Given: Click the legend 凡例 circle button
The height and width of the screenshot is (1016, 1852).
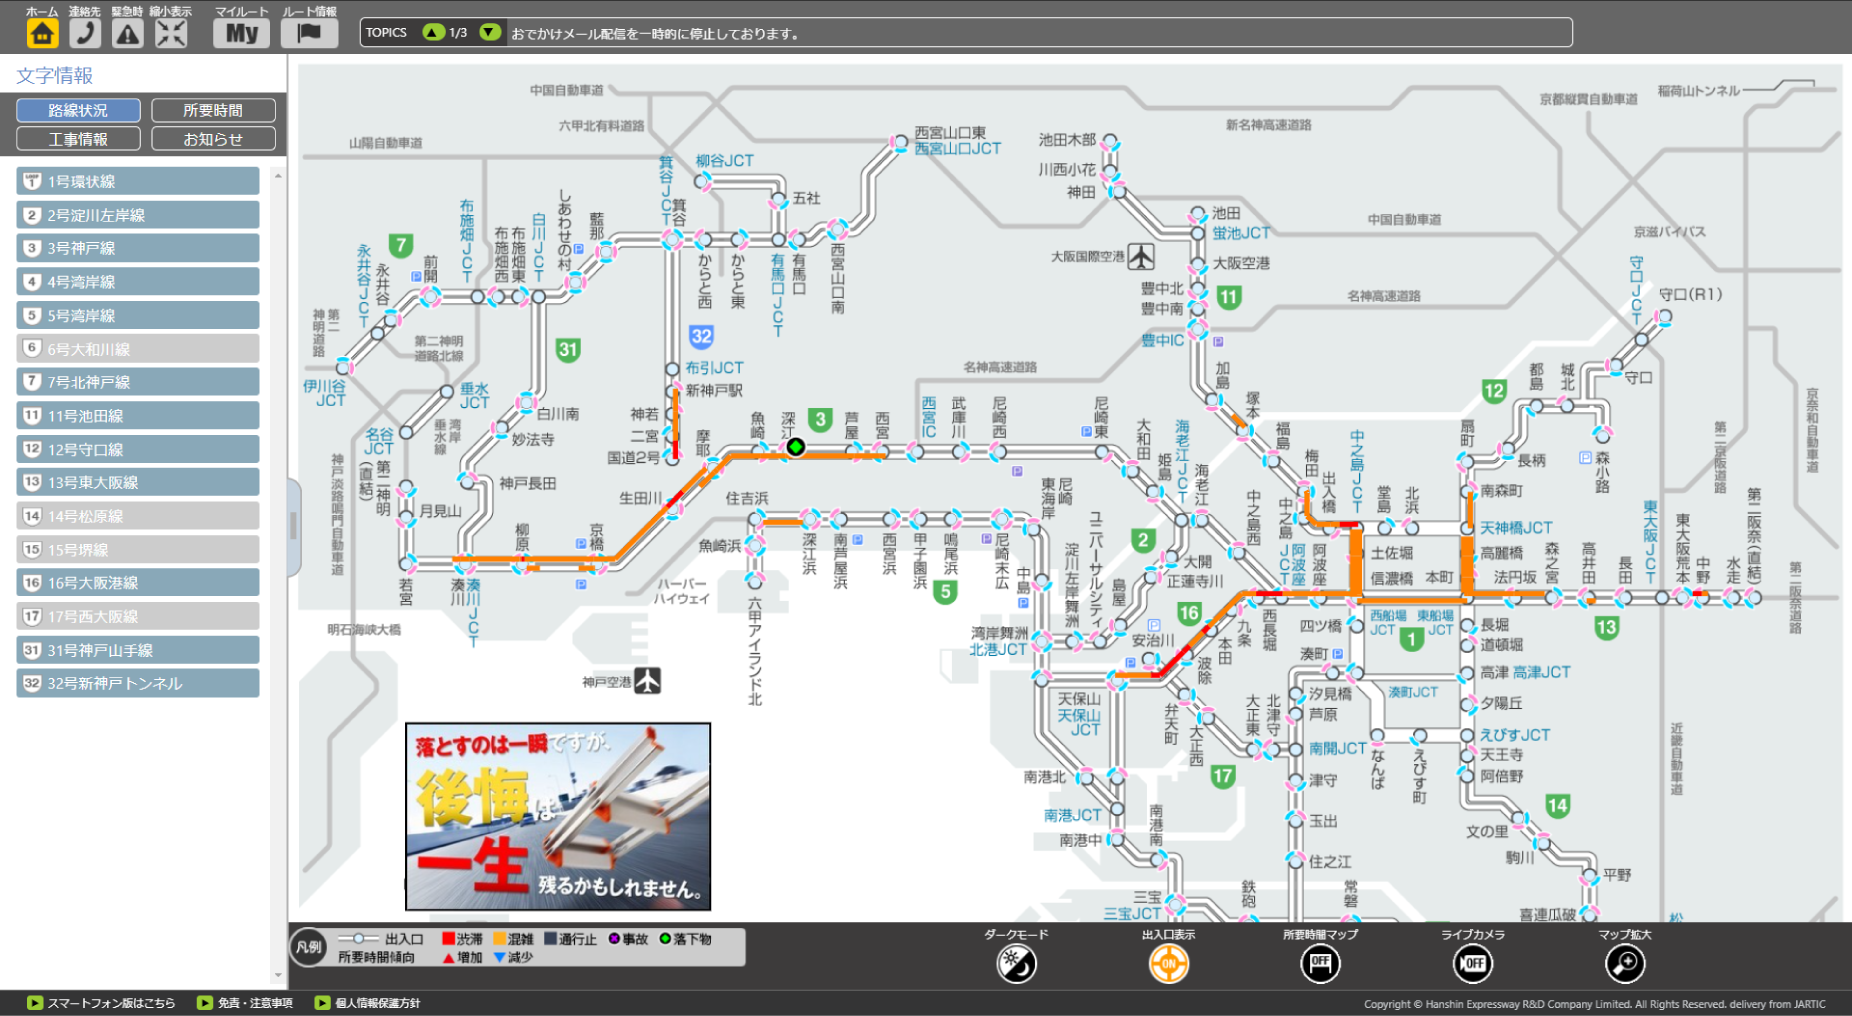Looking at the screenshot, I should pyautogui.click(x=309, y=947).
